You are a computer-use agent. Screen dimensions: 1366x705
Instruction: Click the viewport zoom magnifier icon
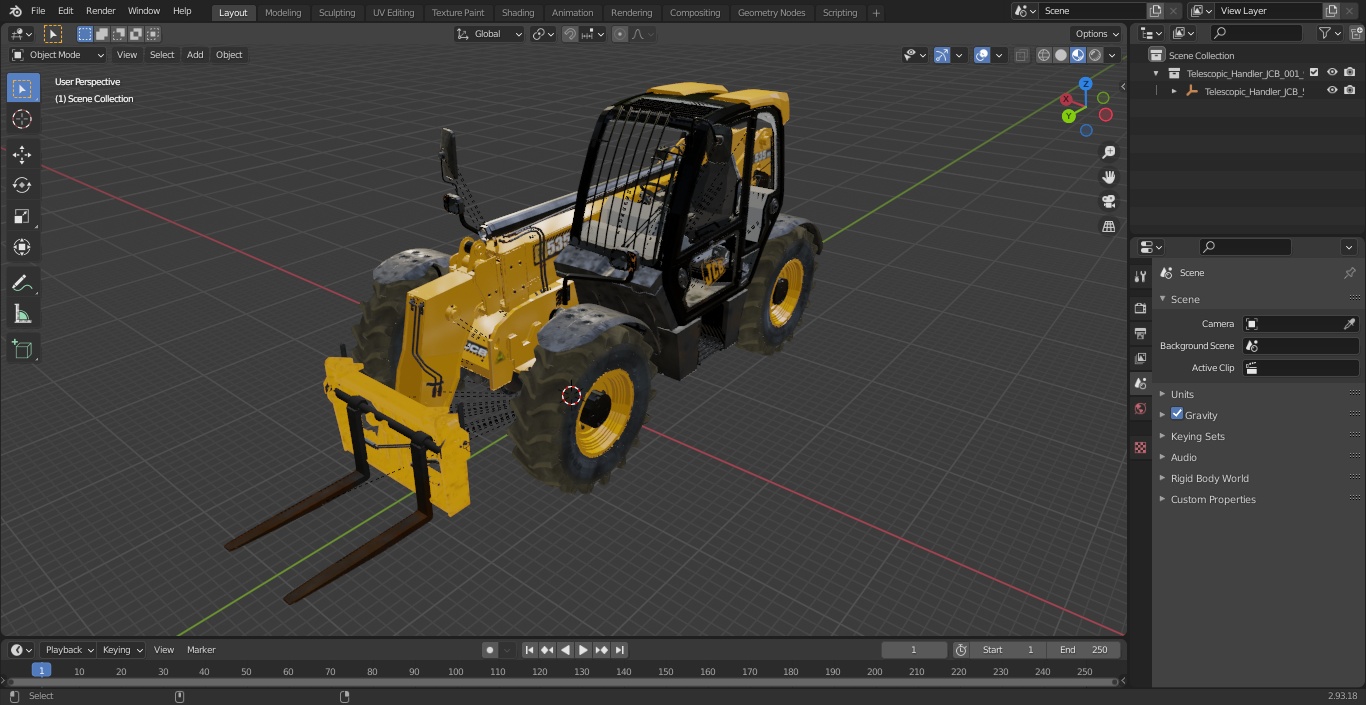(1108, 152)
